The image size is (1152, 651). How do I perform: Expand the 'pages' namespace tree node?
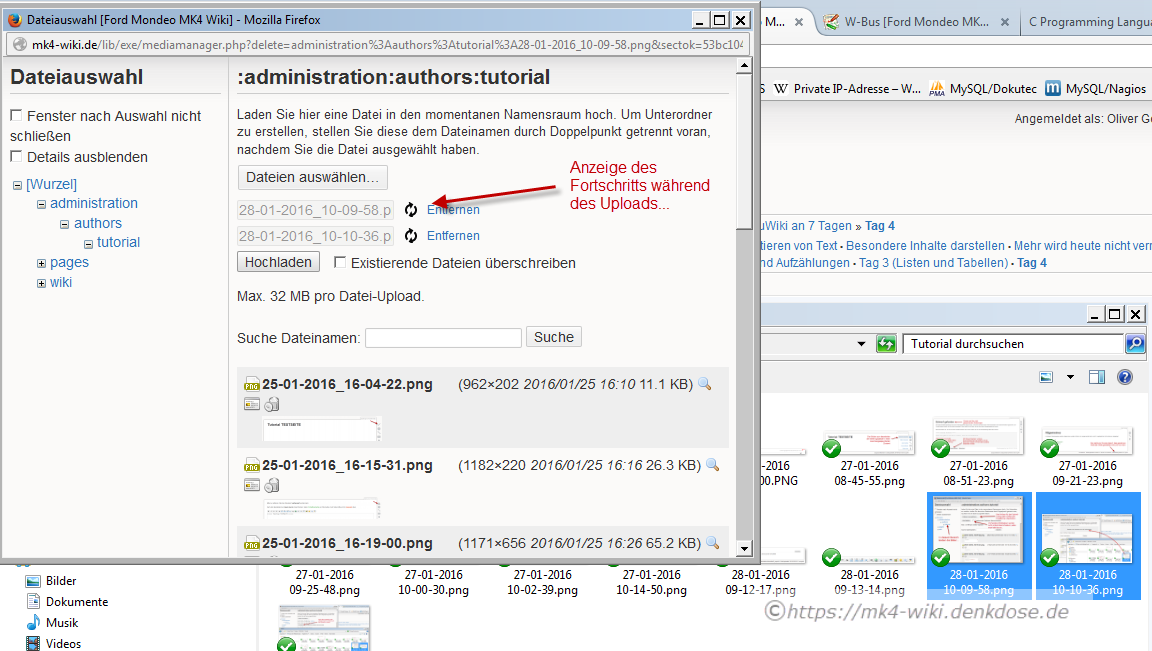click(x=41, y=263)
